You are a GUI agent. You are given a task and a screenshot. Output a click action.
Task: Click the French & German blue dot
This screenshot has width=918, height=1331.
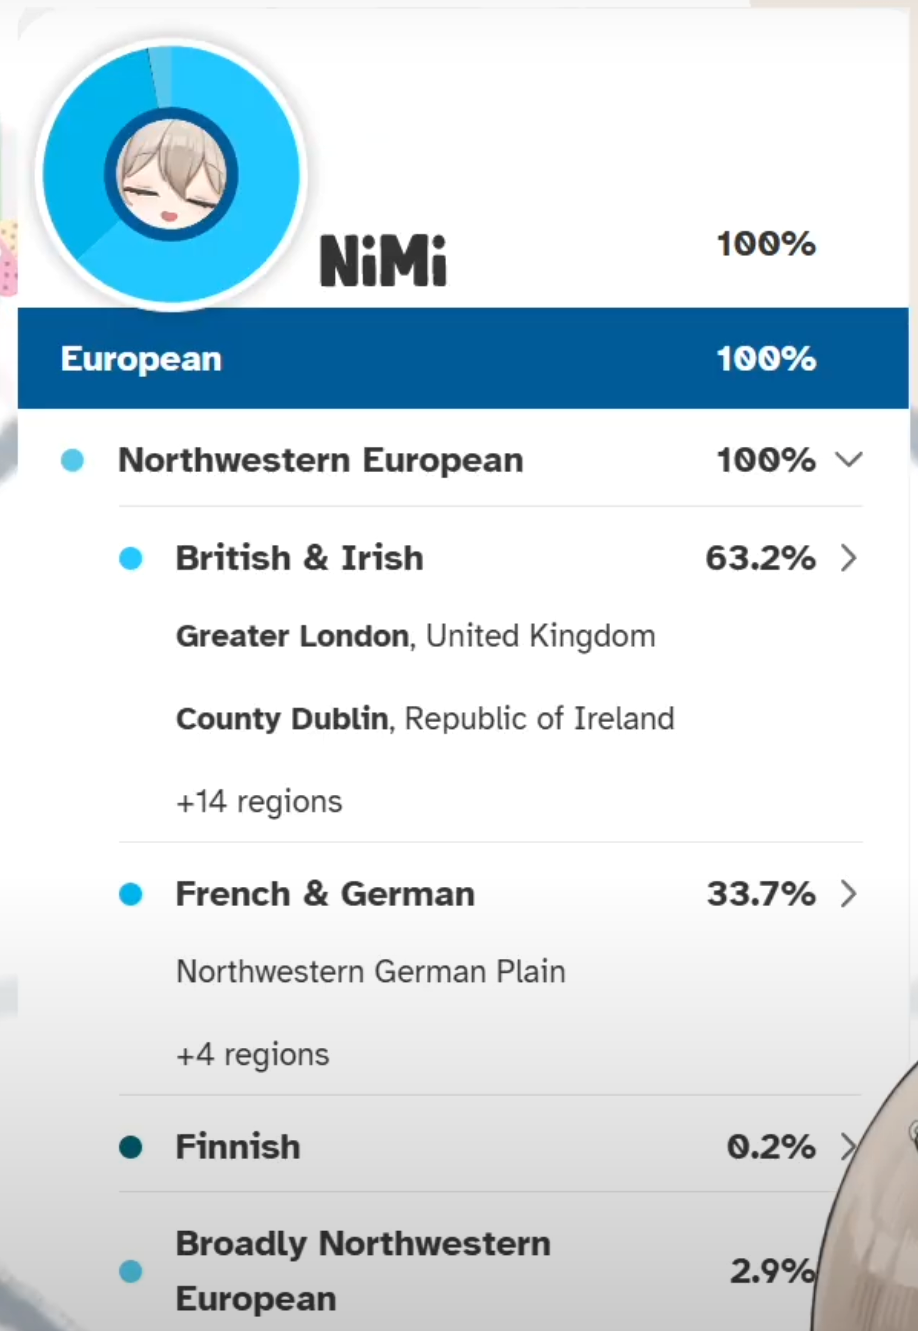point(131,894)
